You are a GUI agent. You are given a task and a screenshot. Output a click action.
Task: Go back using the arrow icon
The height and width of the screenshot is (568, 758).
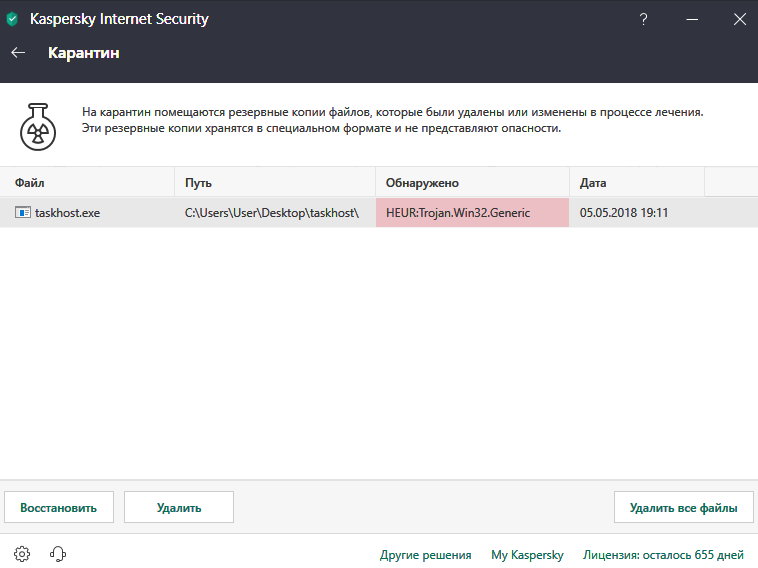click(x=18, y=52)
